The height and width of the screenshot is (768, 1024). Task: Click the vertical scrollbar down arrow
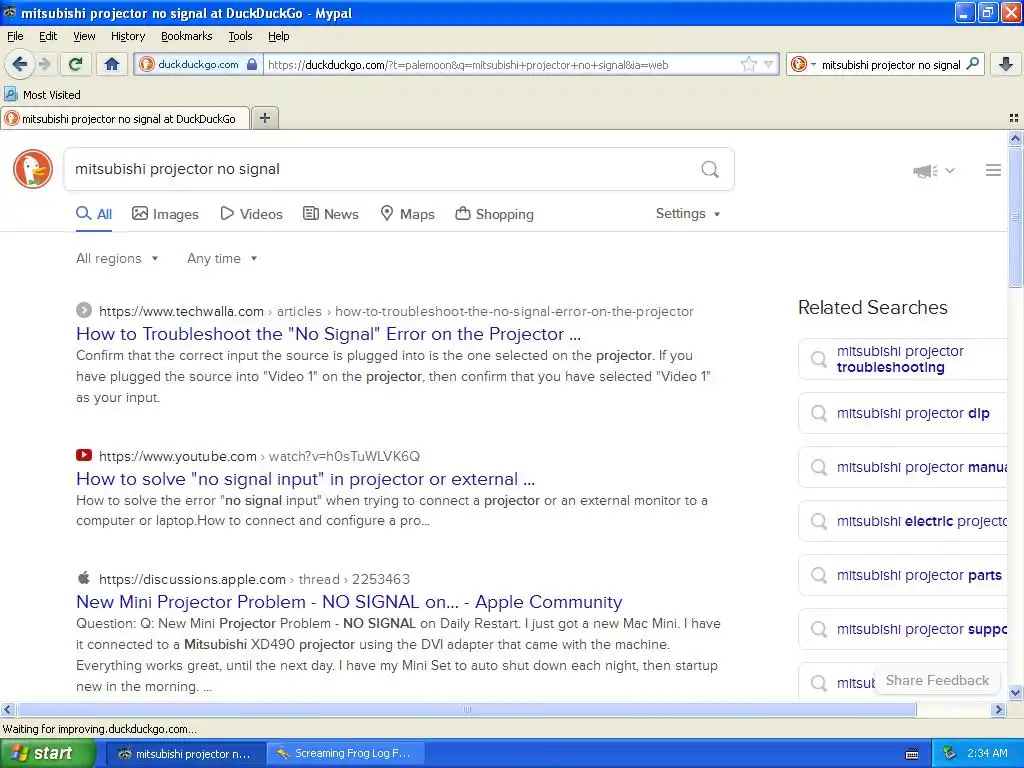point(1015,693)
